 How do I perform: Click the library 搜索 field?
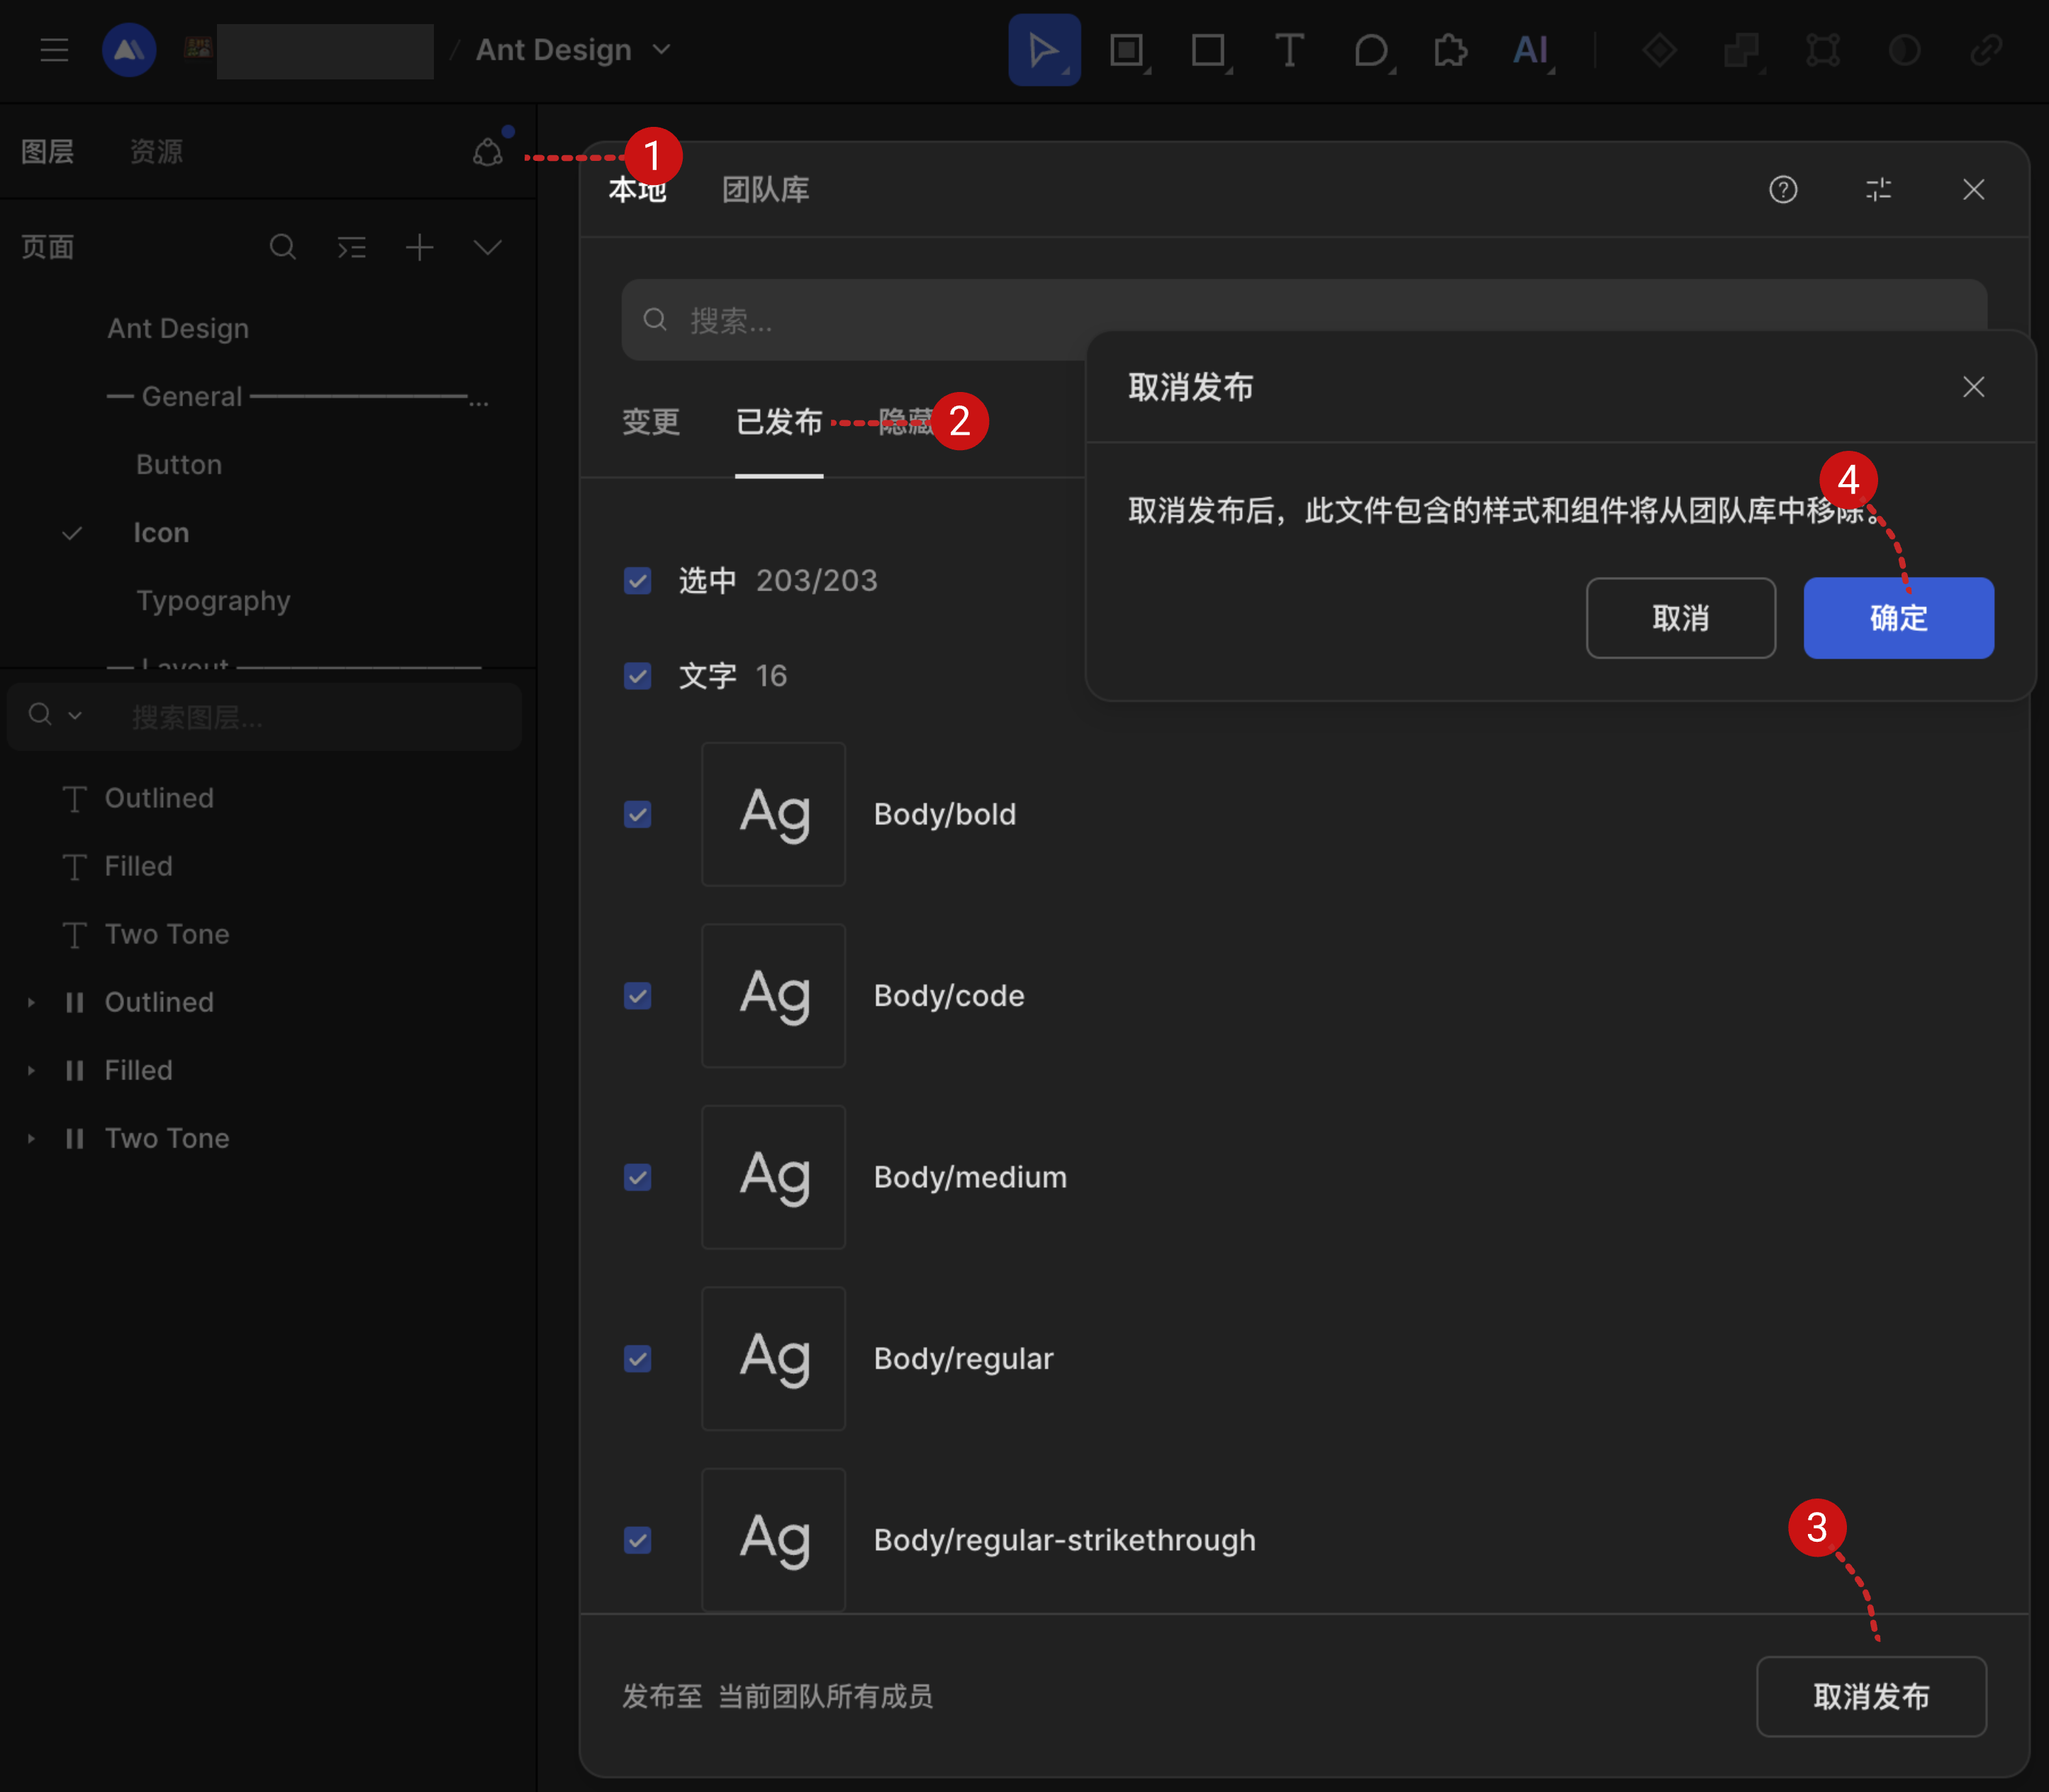[x=1304, y=320]
